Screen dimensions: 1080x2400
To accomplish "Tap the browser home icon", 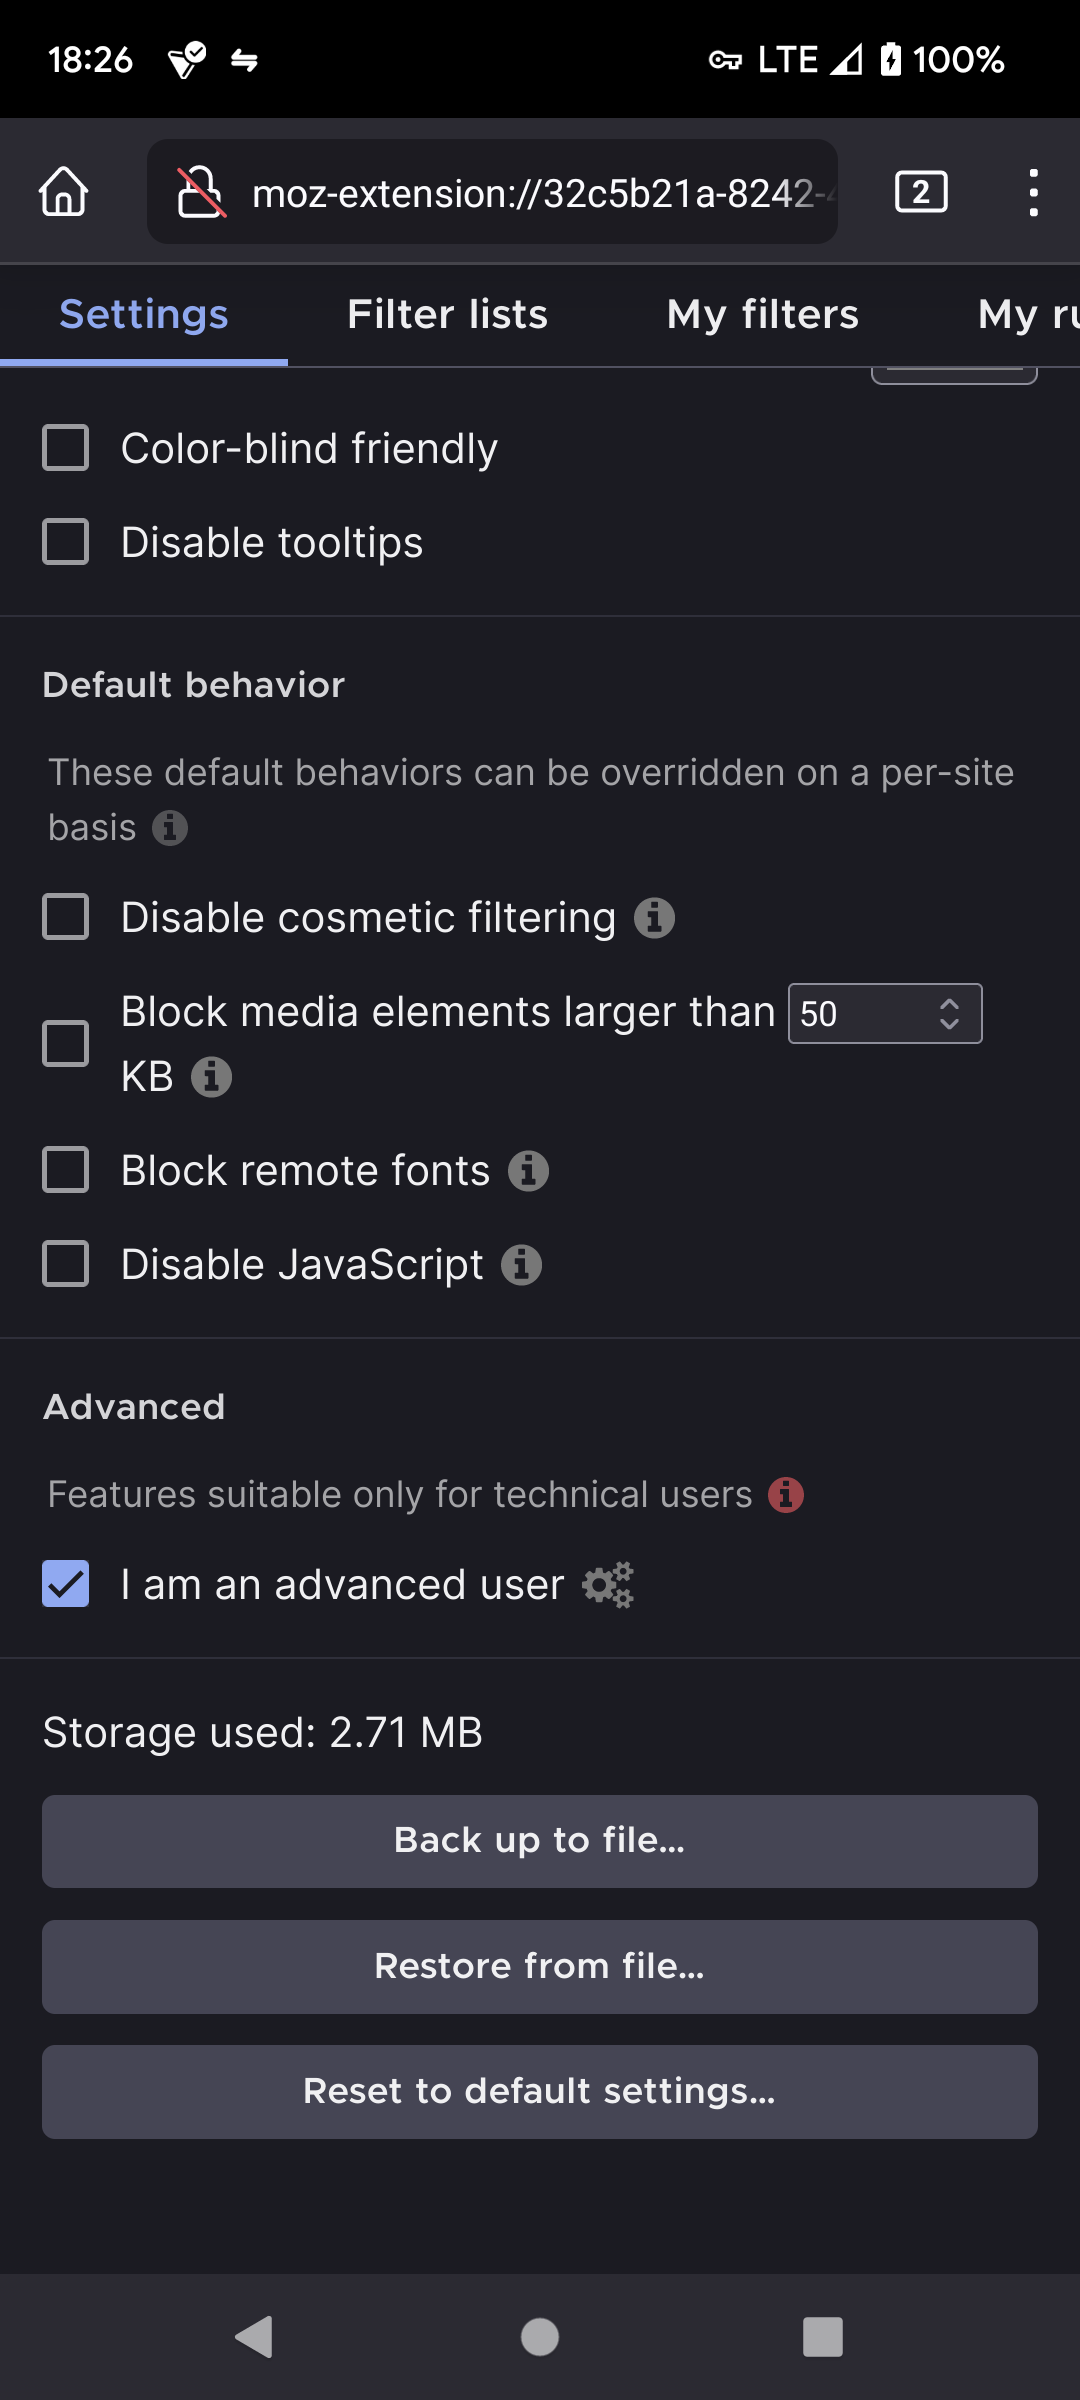I will click(x=64, y=191).
